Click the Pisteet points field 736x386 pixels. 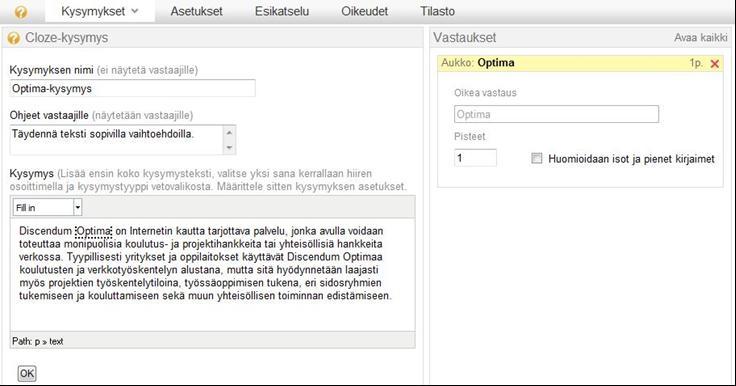(475, 158)
